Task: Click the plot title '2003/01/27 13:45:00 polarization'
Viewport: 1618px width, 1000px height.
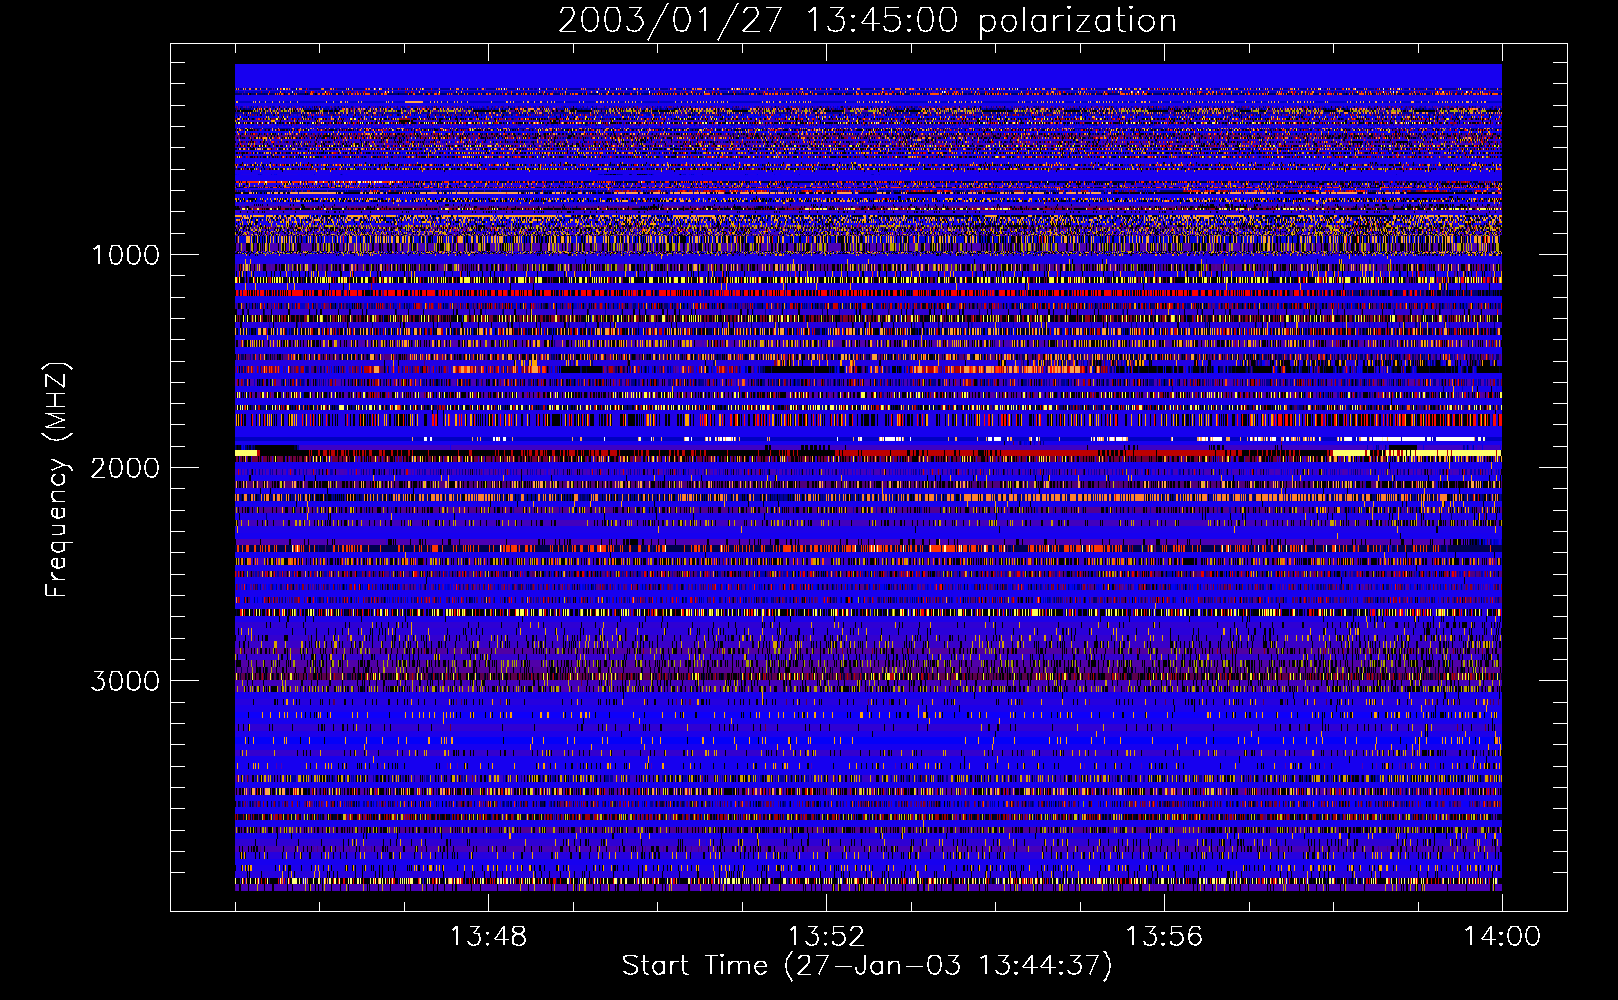Action: tap(867, 21)
